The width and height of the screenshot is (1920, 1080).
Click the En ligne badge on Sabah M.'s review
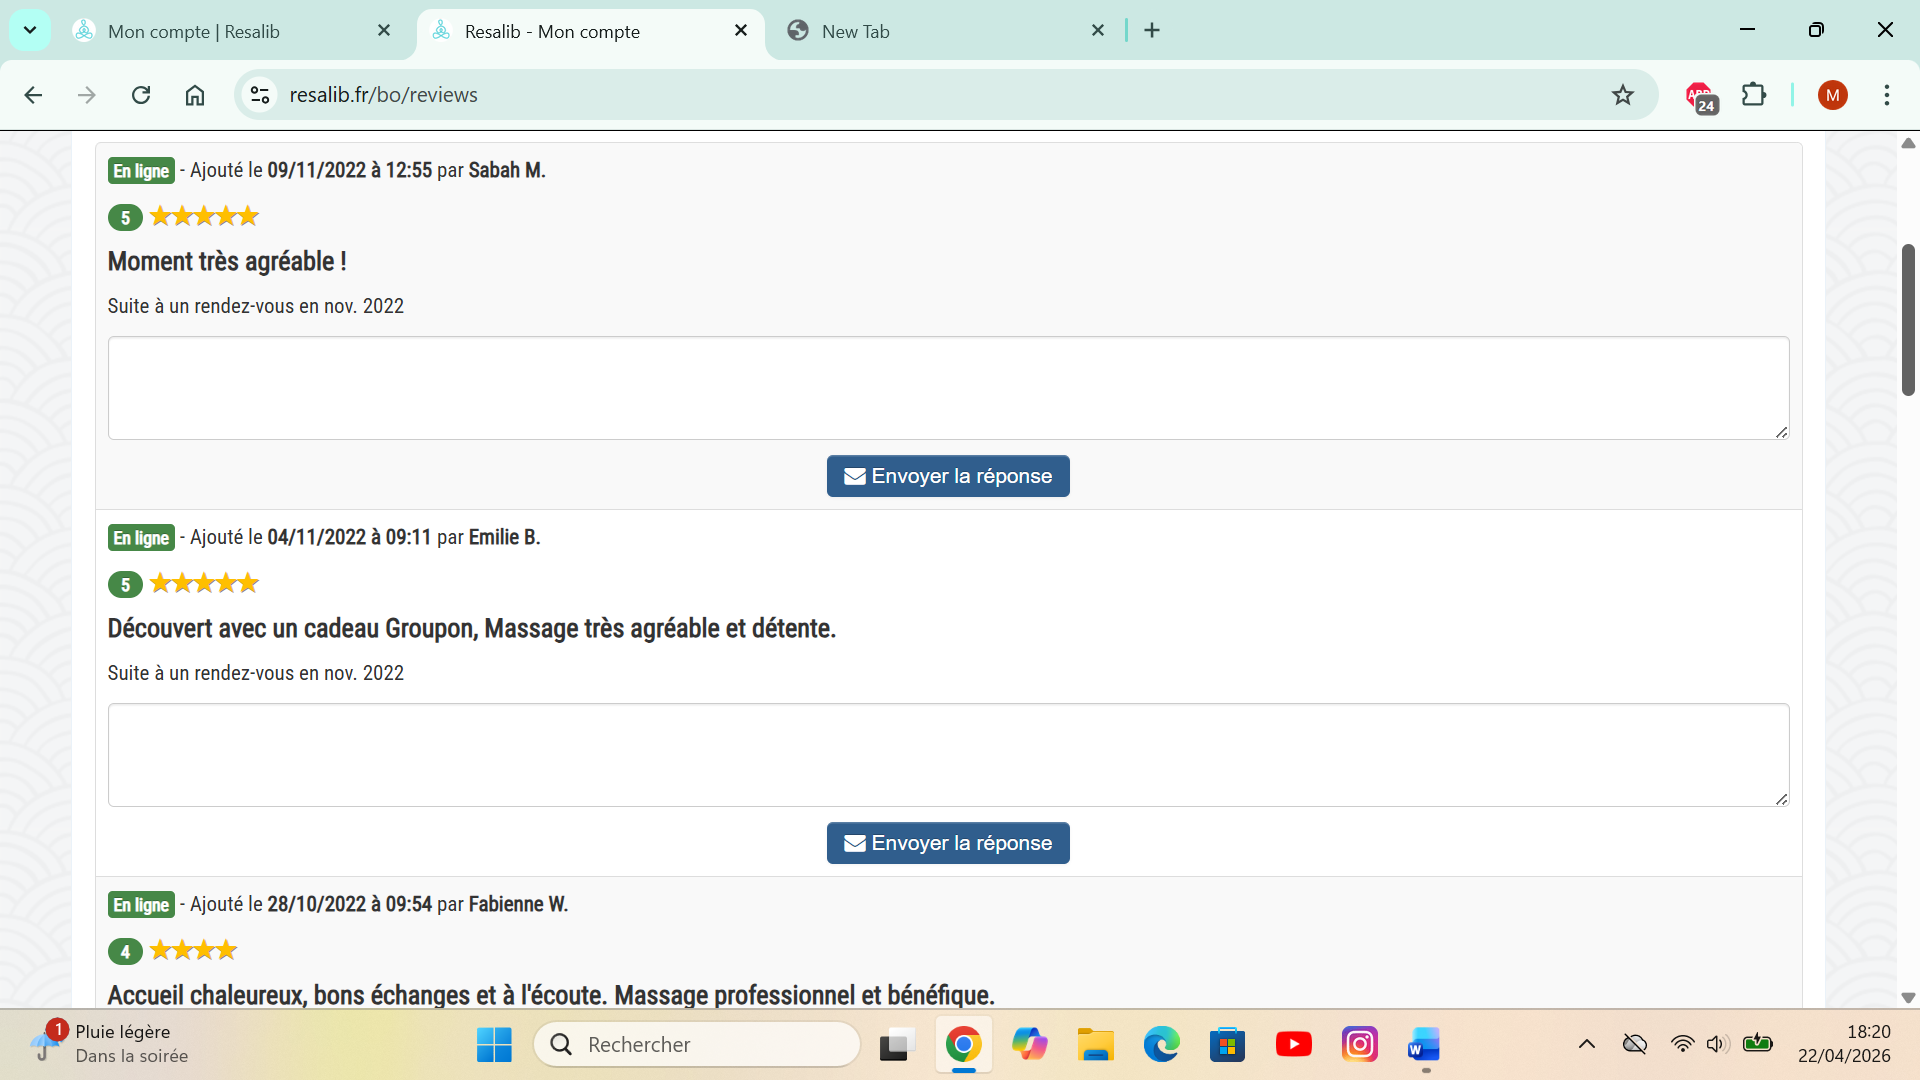[x=141, y=171]
